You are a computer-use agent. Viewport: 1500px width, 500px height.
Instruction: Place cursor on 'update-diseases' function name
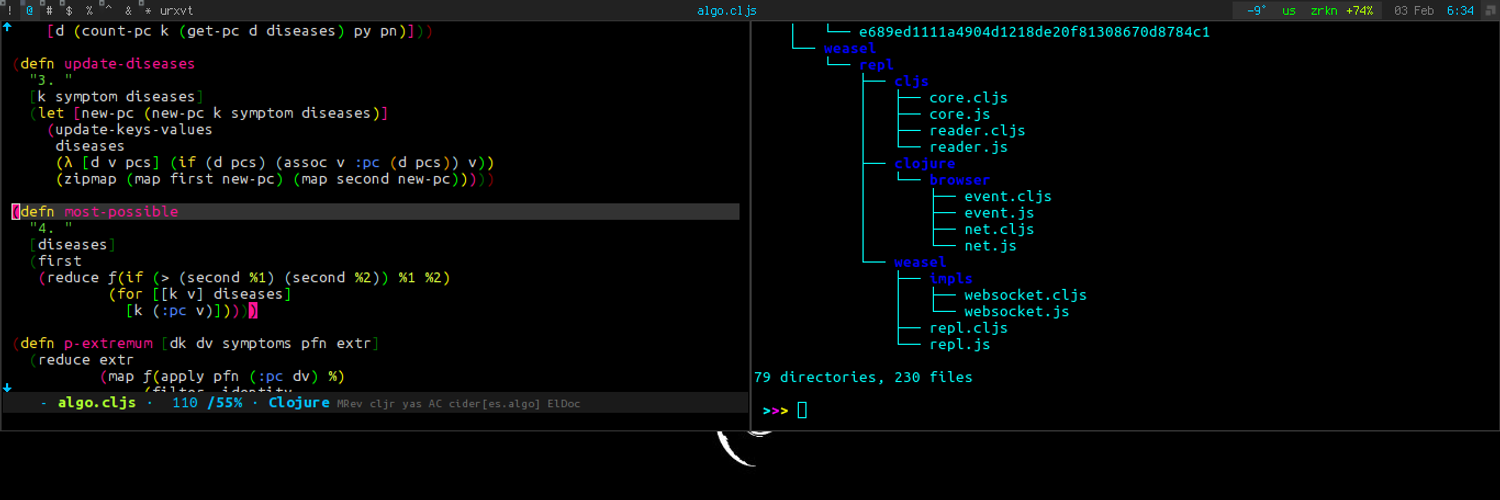pyautogui.click(x=129, y=64)
